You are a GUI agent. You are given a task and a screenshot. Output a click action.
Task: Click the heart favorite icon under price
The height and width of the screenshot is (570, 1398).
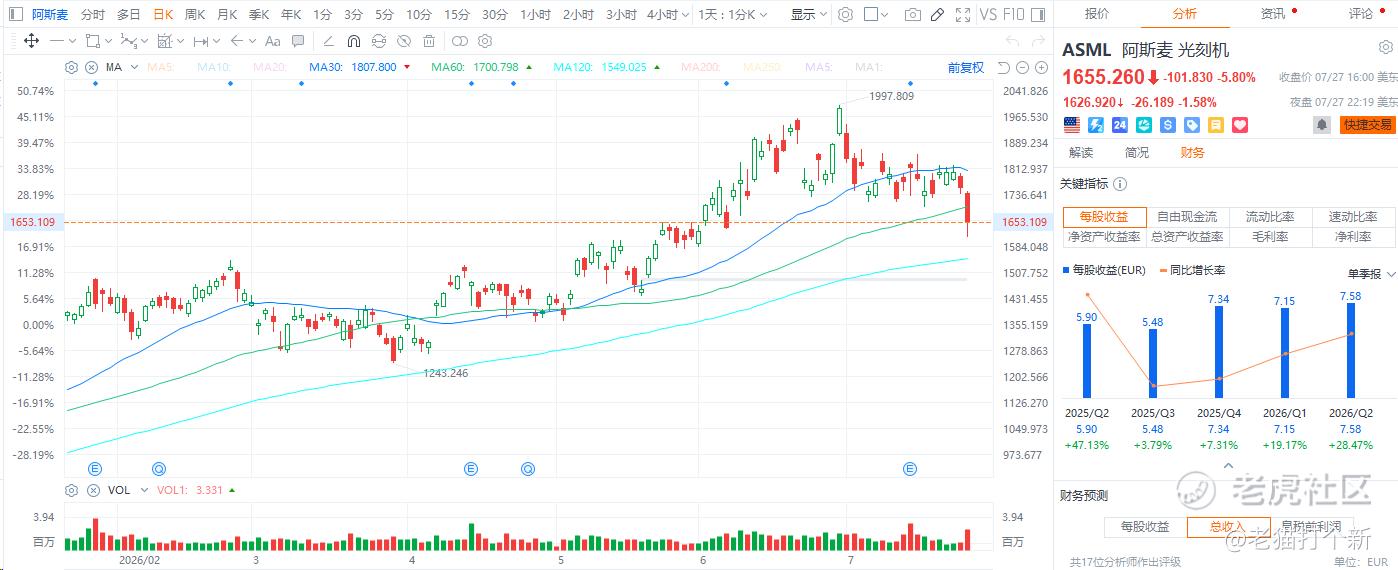tap(1240, 125)
